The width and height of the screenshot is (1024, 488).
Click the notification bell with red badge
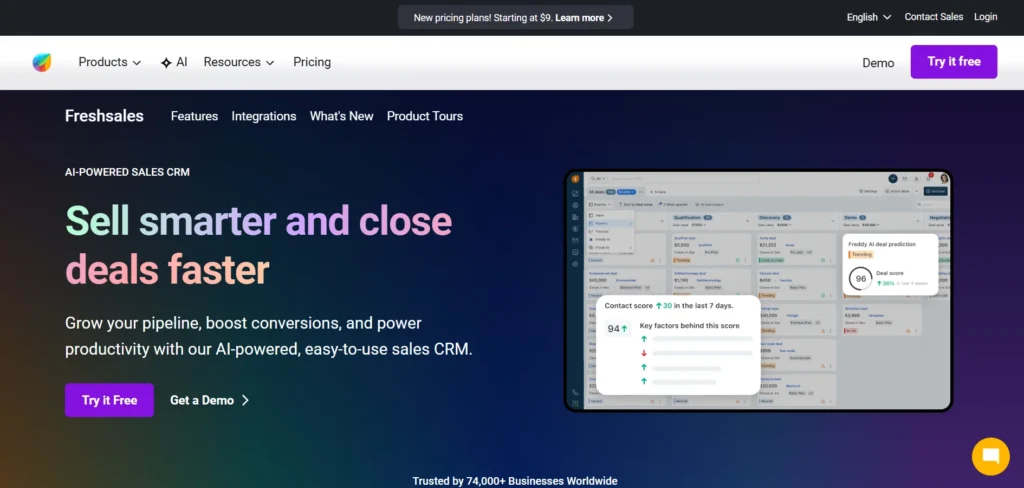click(x=929, y=178)
